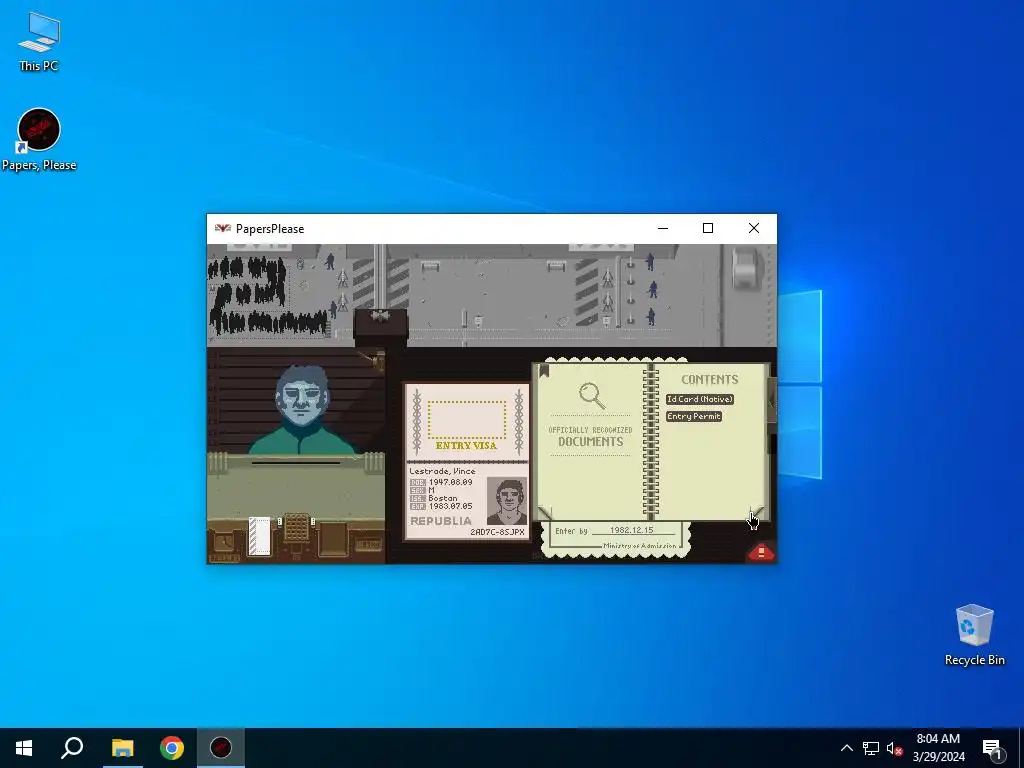The width and height of the screenshot is (1024, 768).
Task: Select the Recycle Bin desktop icon
Action: pos(974,635)
